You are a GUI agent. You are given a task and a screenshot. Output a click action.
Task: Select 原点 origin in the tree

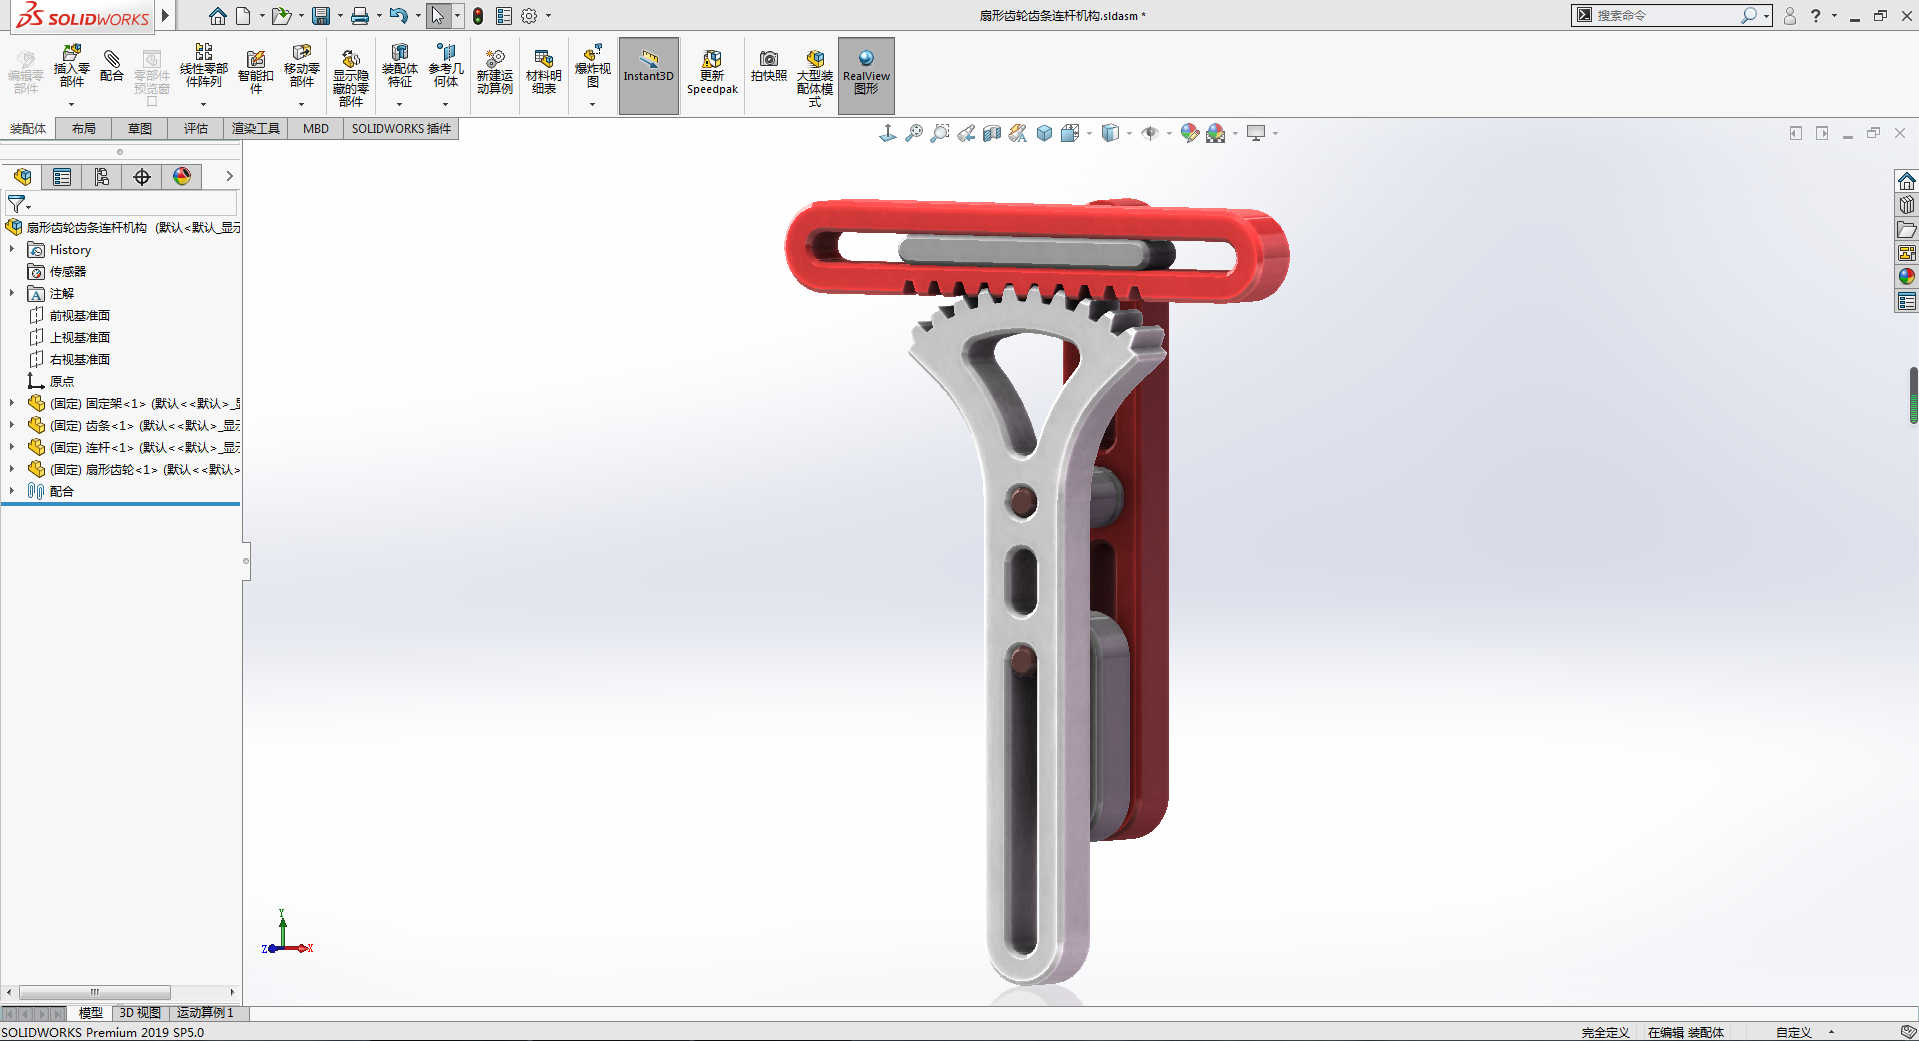tap(51, 381)
